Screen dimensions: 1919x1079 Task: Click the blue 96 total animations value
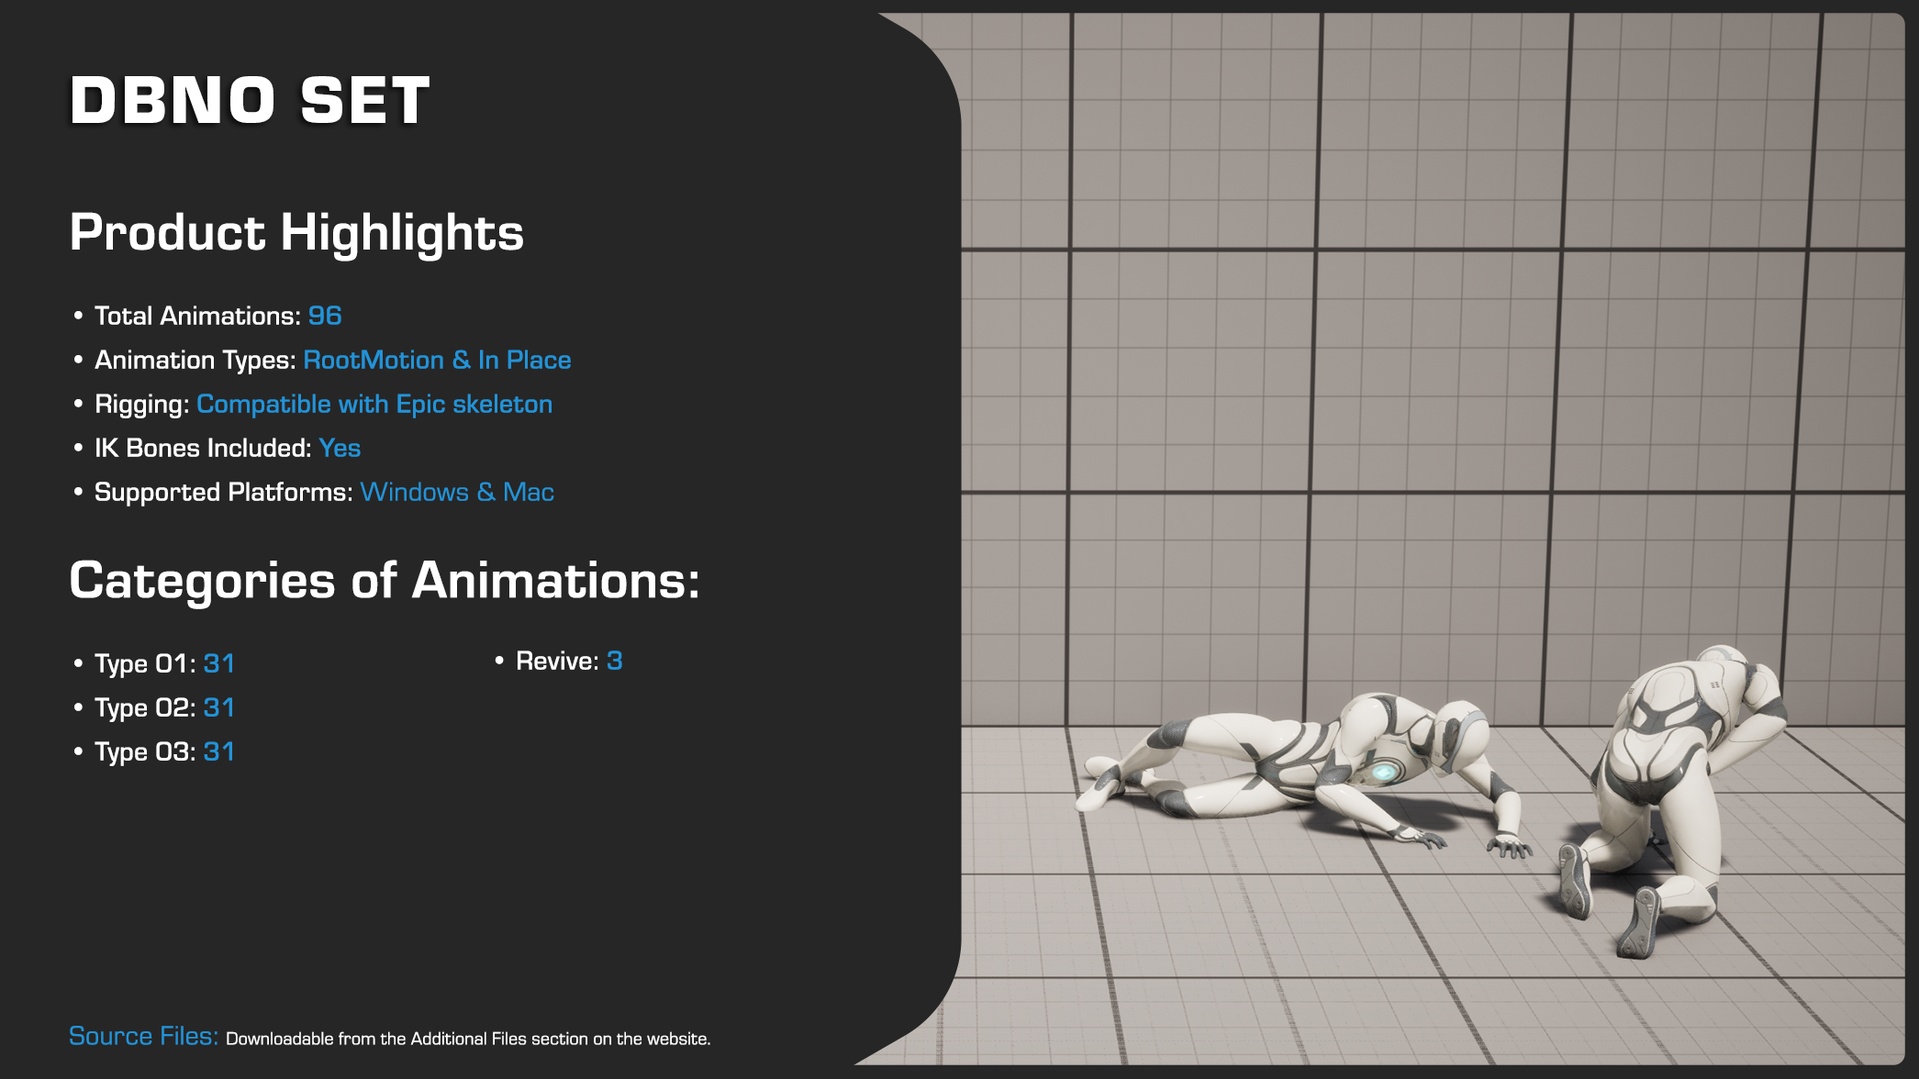[325, 316]
